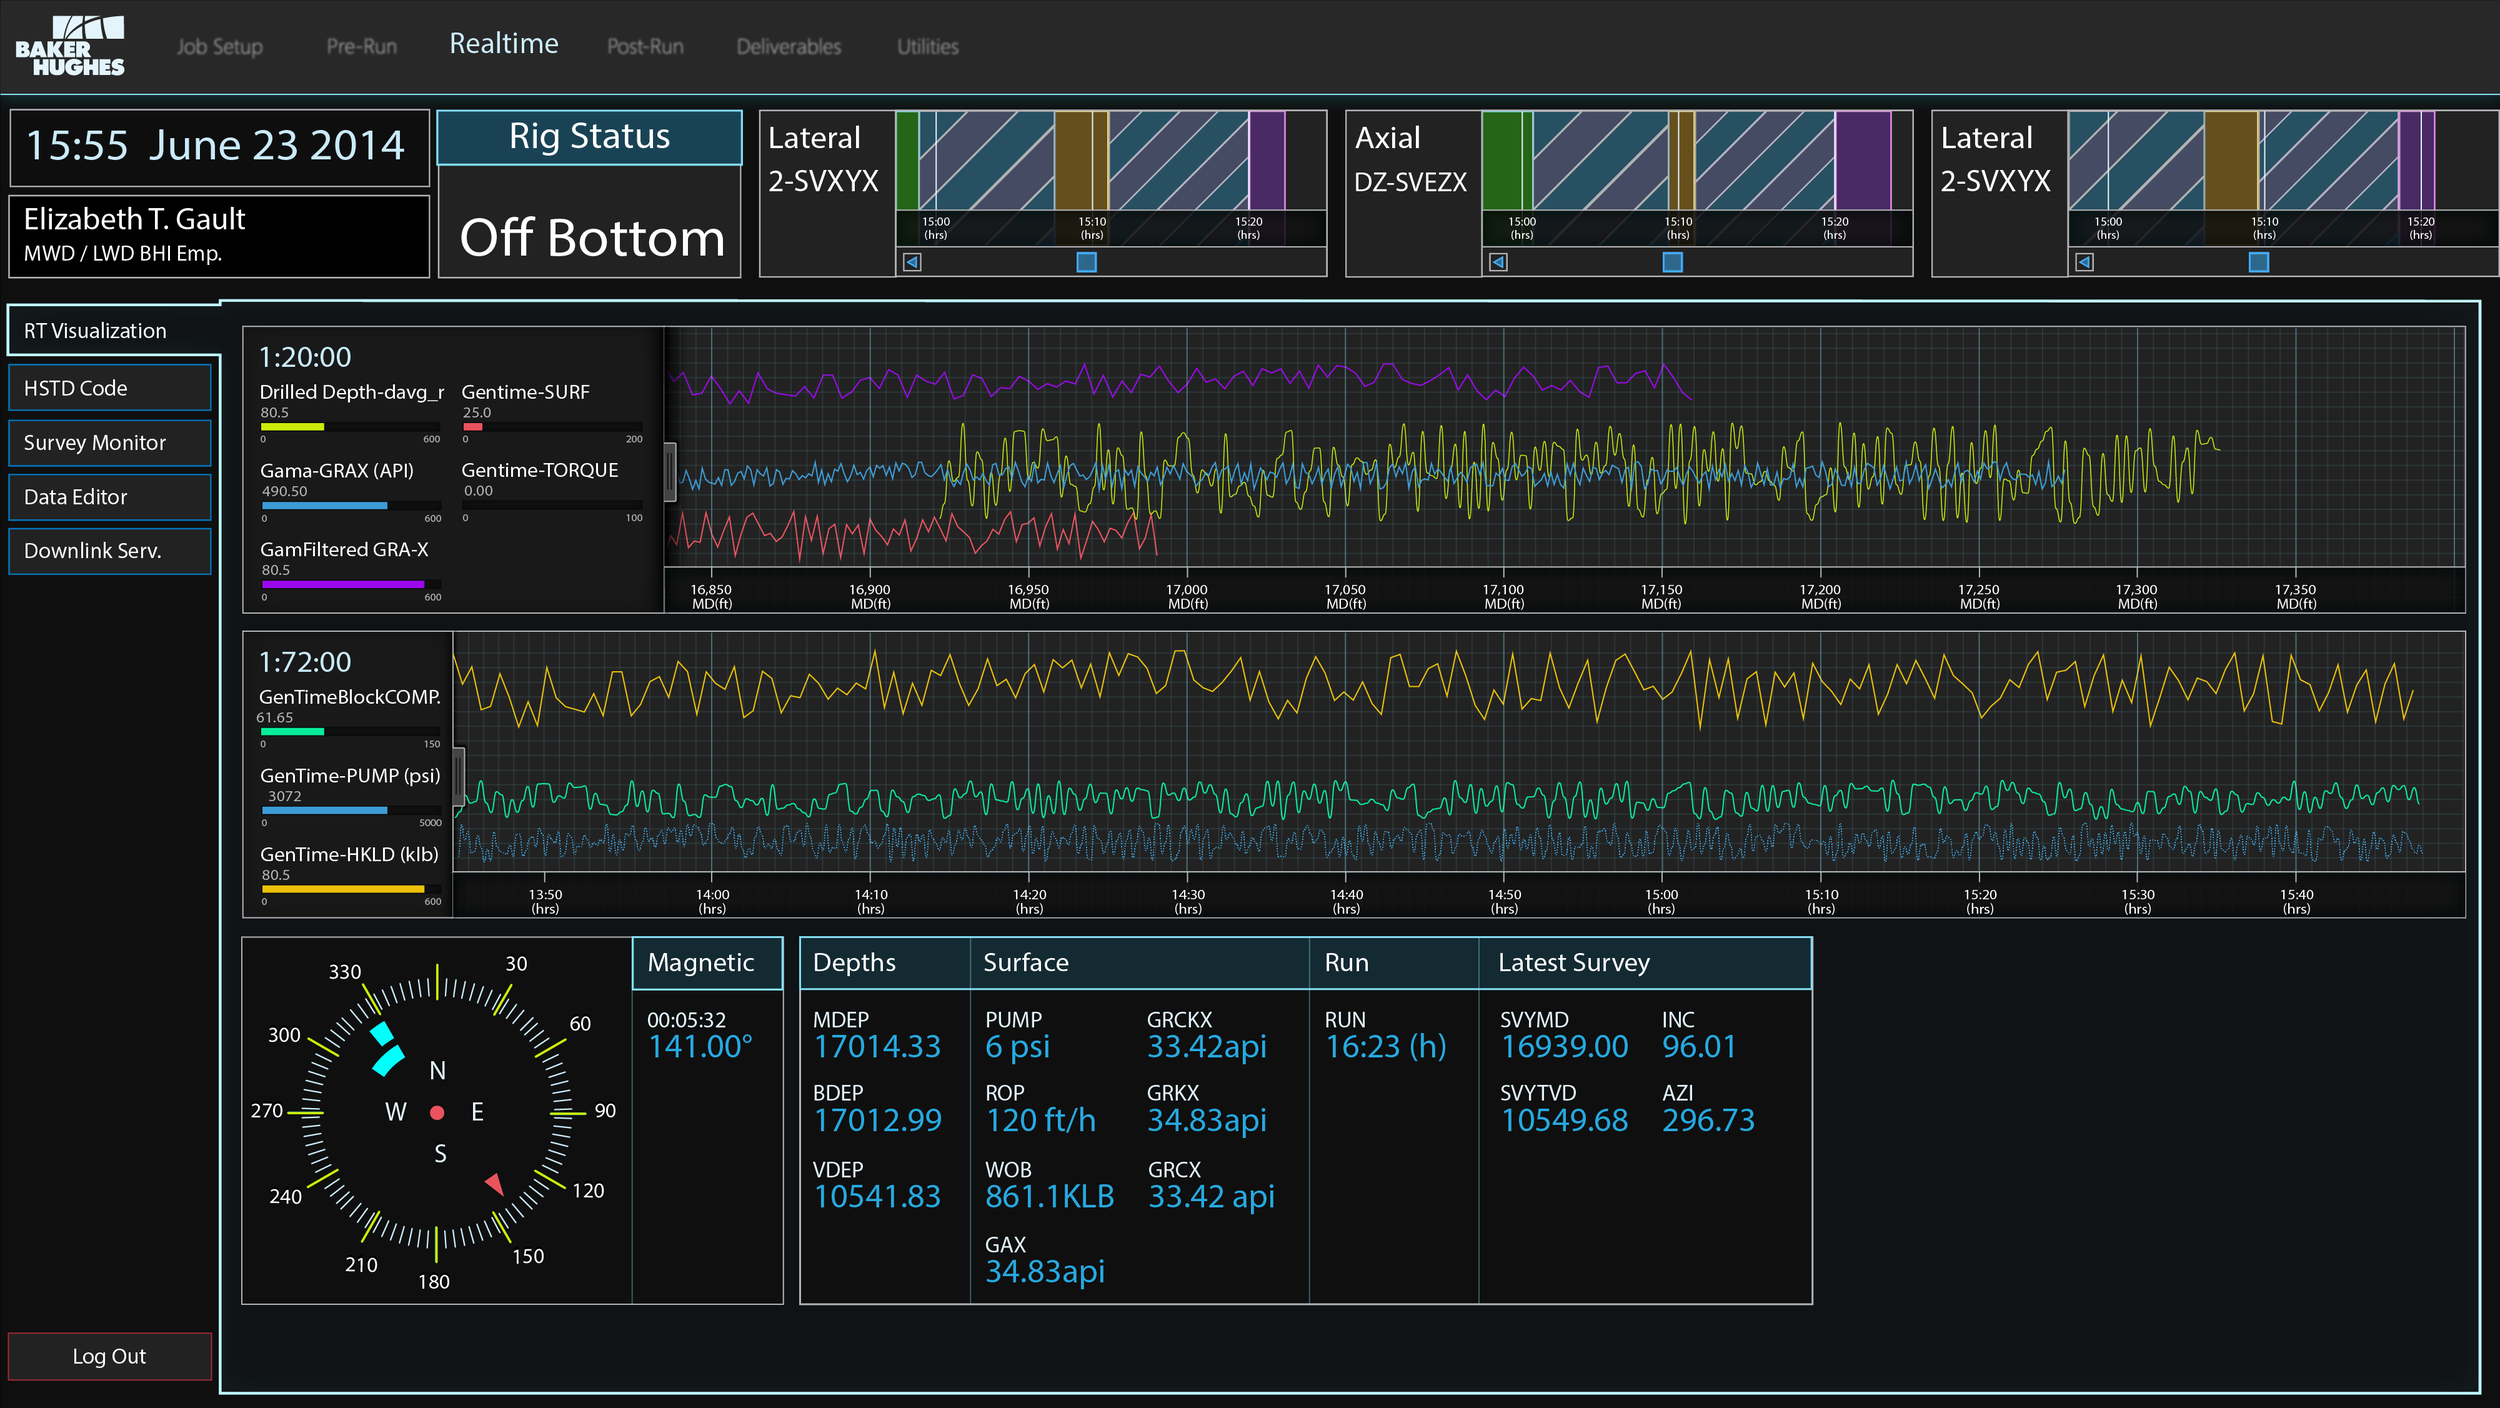This screenshot has height=1408, width=2500.
Task: Open the Data Editor panel
Action: point(110,496)
